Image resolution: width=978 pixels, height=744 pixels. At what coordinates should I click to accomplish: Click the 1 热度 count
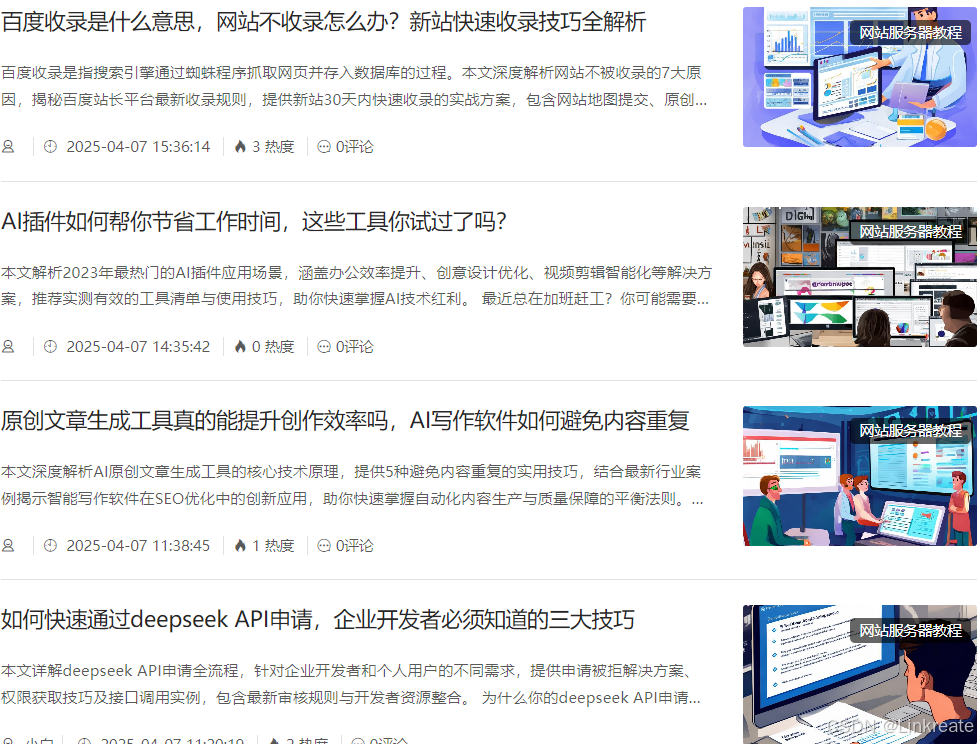(x=273, y=546)
